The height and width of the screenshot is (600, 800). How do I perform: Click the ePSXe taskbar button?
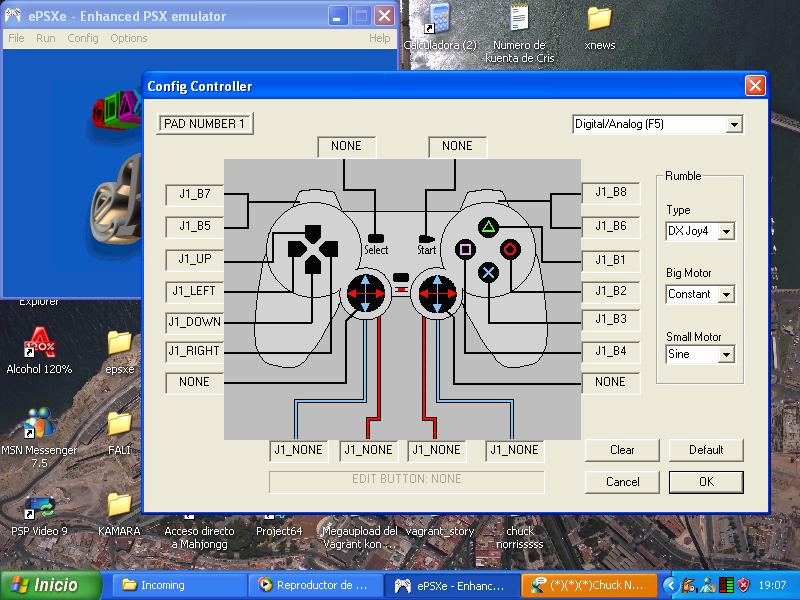click(453, 585)
